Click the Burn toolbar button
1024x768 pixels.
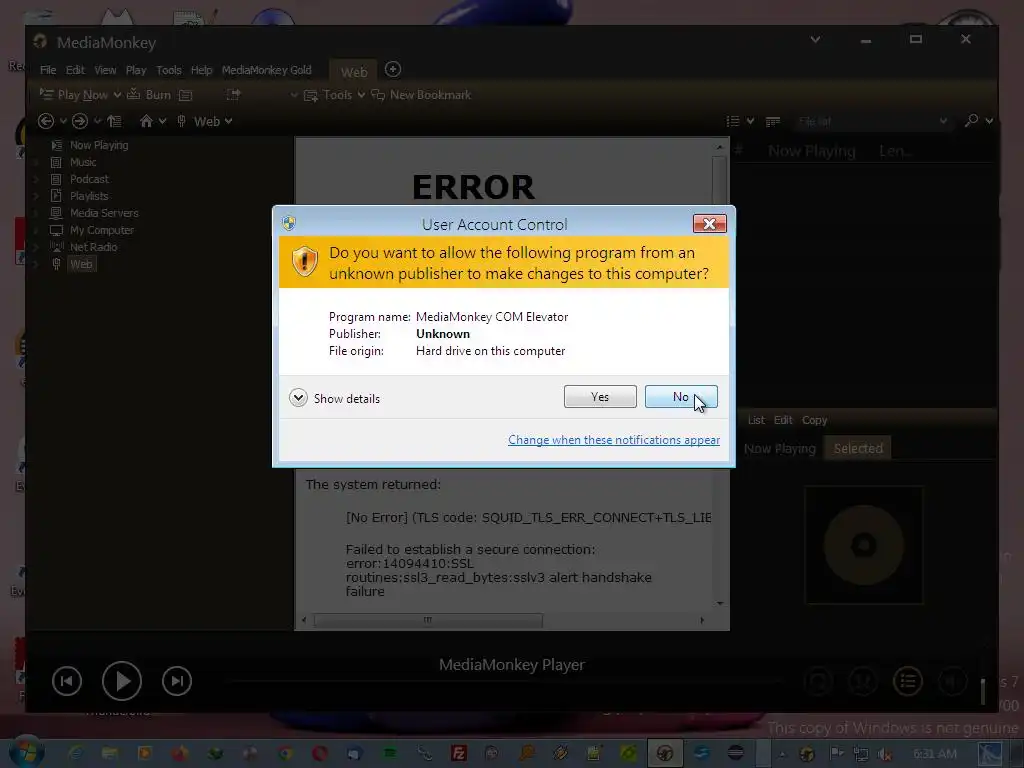(x=149, y=95)
